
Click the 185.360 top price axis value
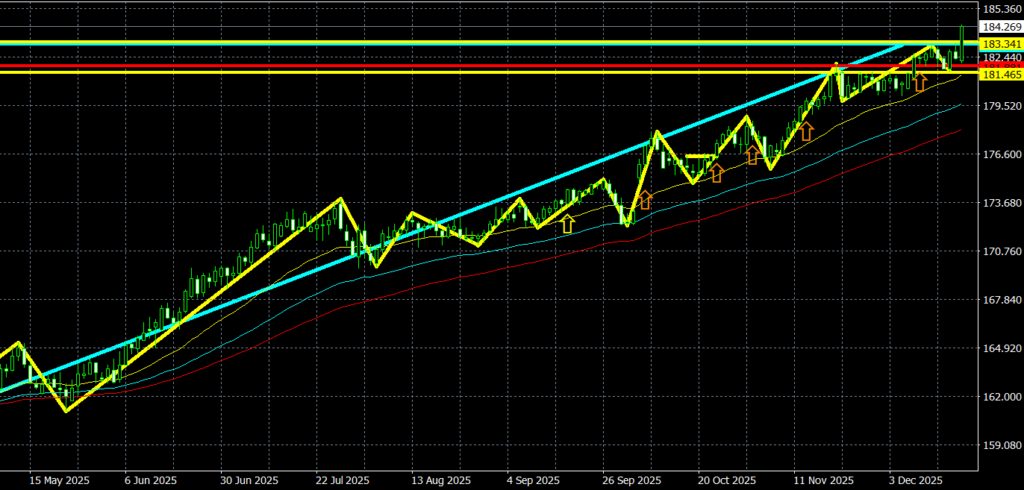1000,9
